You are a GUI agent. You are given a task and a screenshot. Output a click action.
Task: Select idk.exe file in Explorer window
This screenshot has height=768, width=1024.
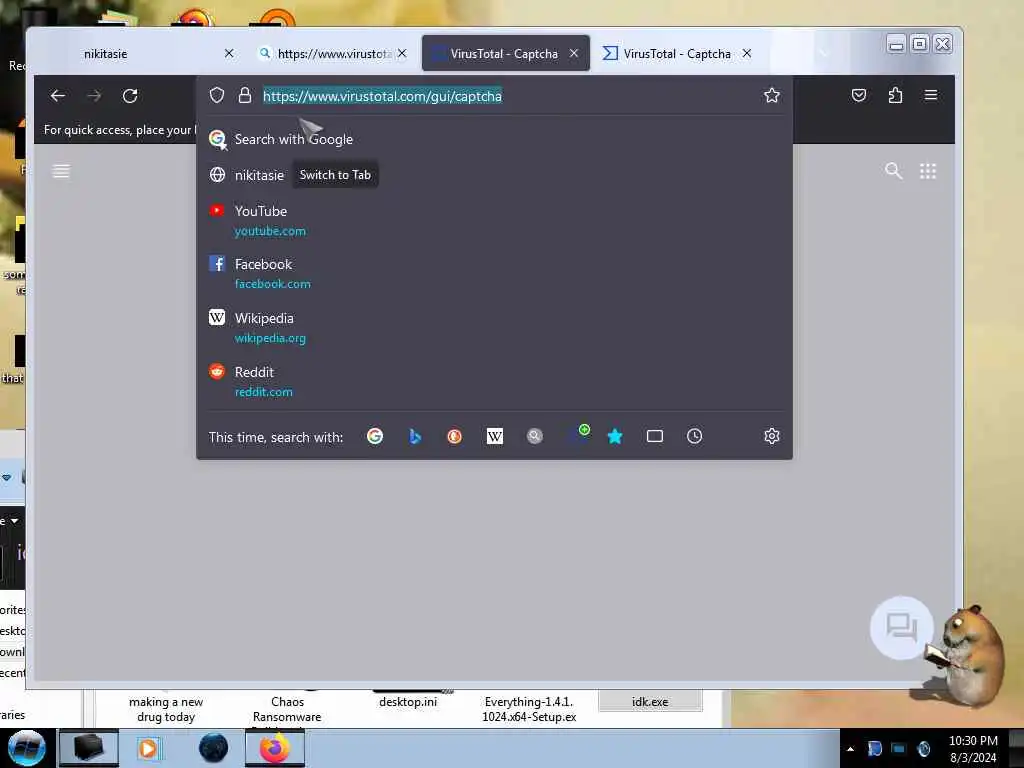650,701
